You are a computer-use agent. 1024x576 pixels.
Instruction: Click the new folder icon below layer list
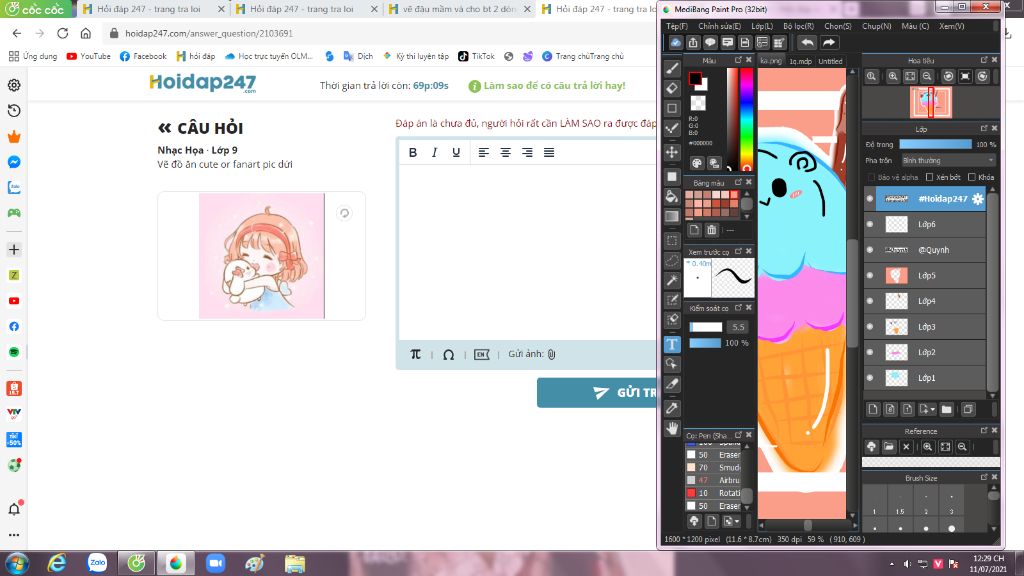tap(947, 409)
